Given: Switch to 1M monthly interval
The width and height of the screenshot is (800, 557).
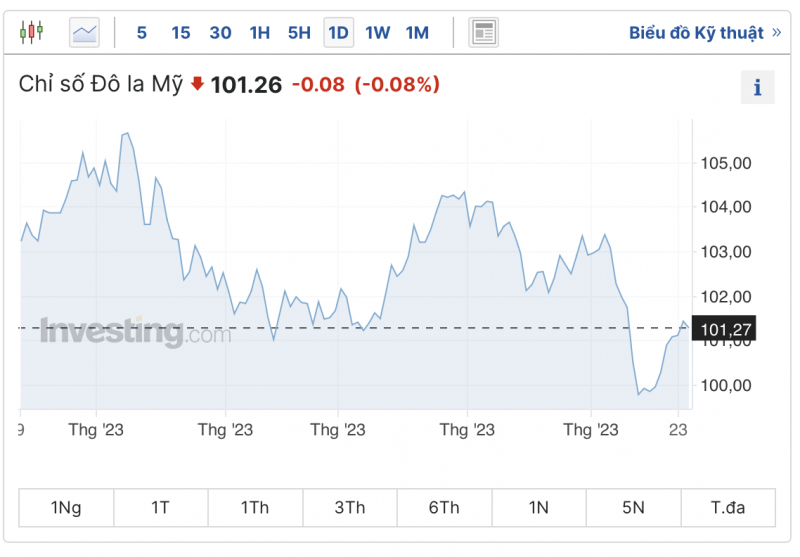Looking at the screenshot, I should [417, 33].
